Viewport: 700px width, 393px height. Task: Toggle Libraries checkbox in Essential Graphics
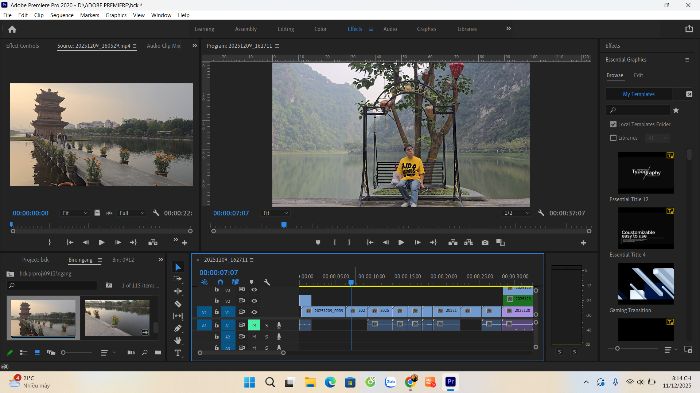(613, 138)
